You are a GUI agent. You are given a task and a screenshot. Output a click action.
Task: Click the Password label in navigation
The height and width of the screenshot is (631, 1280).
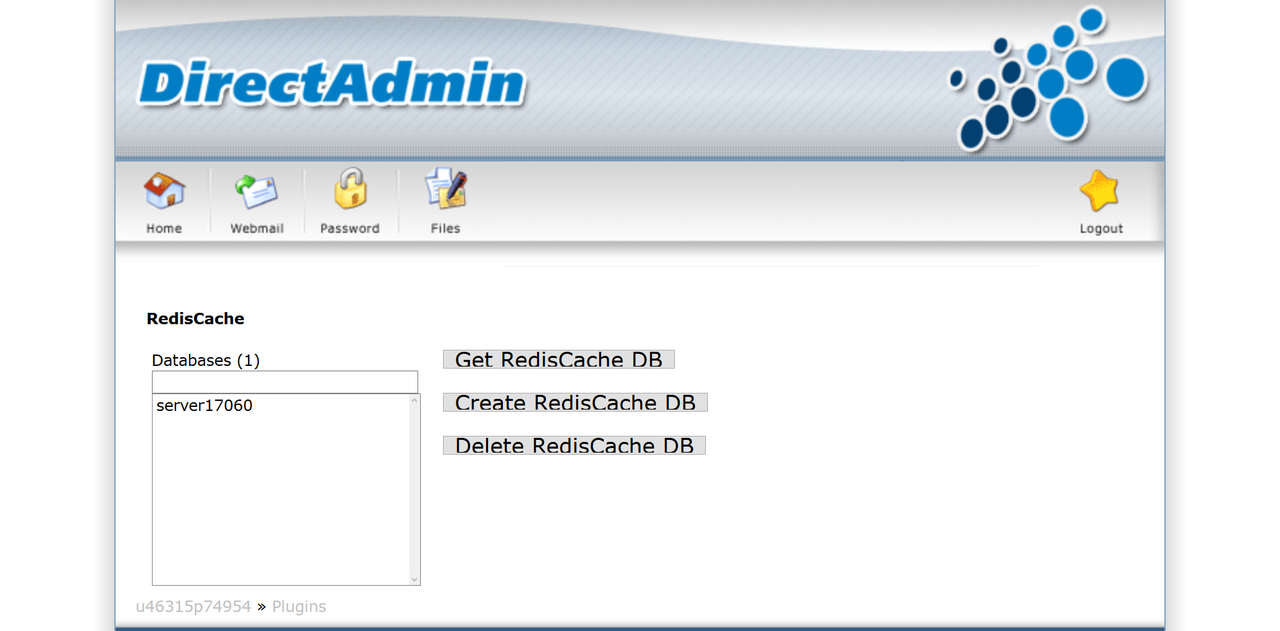pos(350,229)
